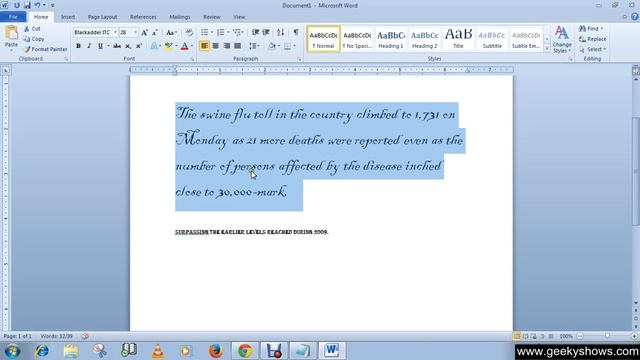The width and height of the screenshot is (640, 360).
Task: Cut the selected text
Action: click(x=32, y=29)
